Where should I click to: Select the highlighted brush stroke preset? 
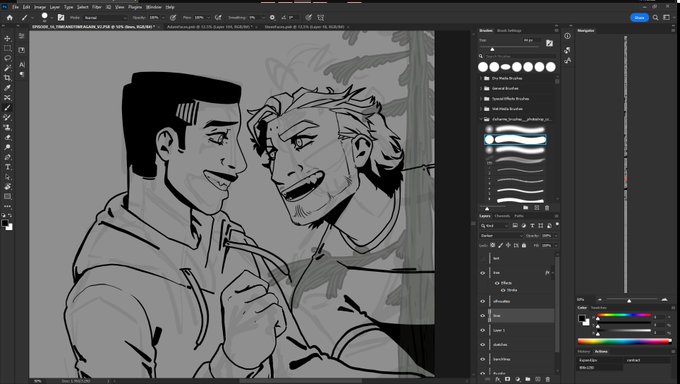click(x=515, y=140)
